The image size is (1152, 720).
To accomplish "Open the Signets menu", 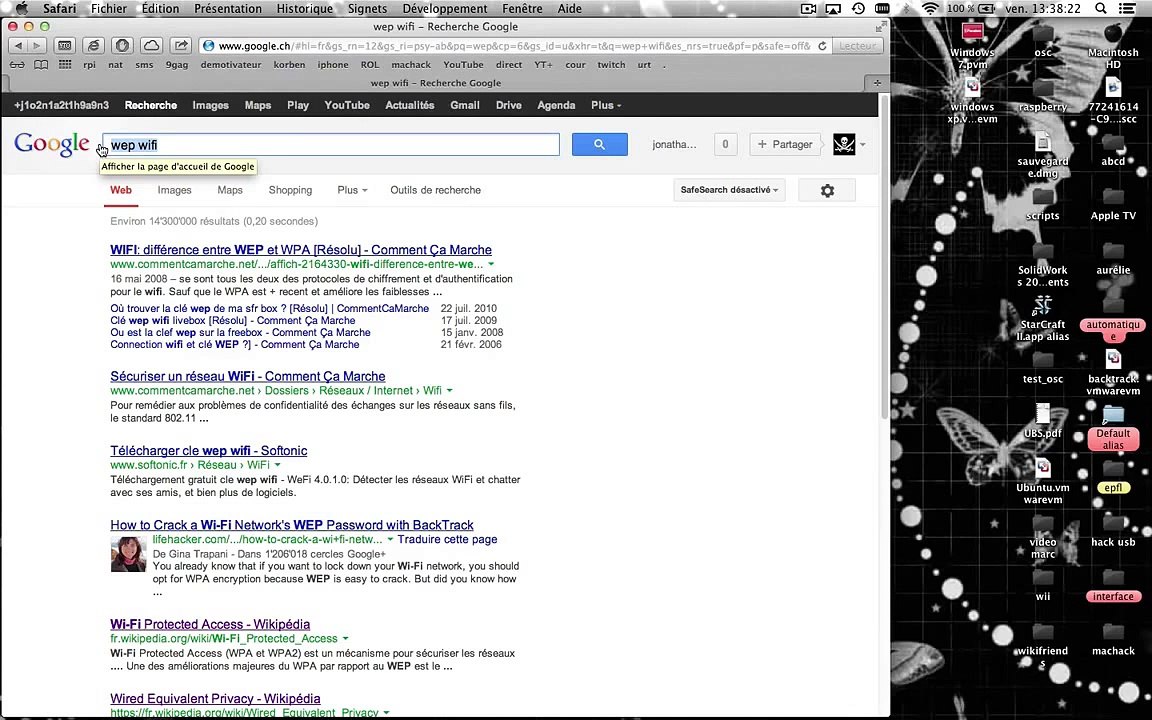I will pyautogui.click(x=367, y=8).
